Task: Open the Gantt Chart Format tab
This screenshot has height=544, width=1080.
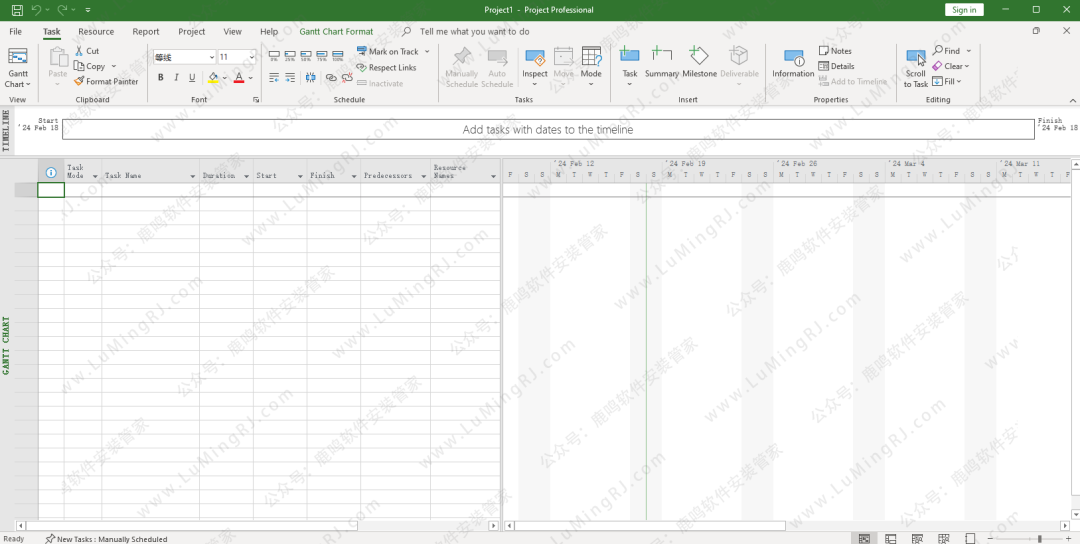Action: (x=336, y=32)
